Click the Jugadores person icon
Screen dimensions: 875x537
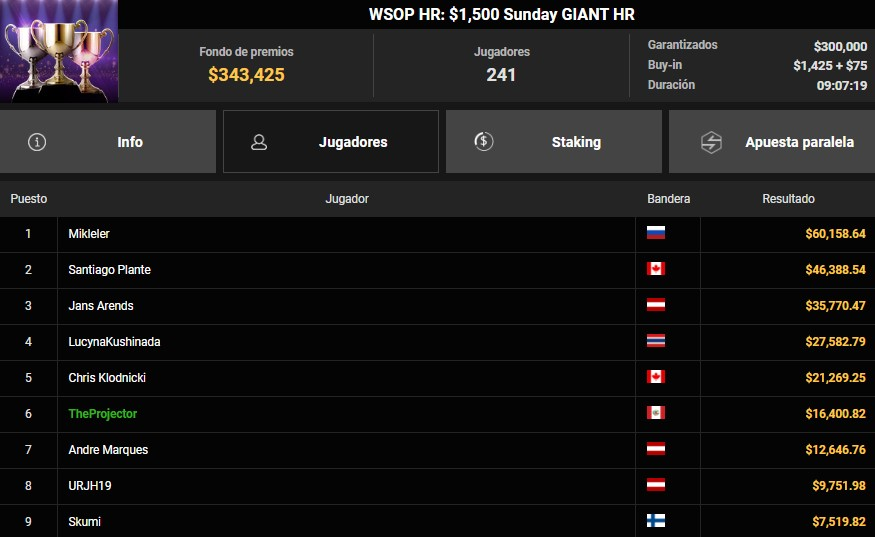click(x=259, y=142)
